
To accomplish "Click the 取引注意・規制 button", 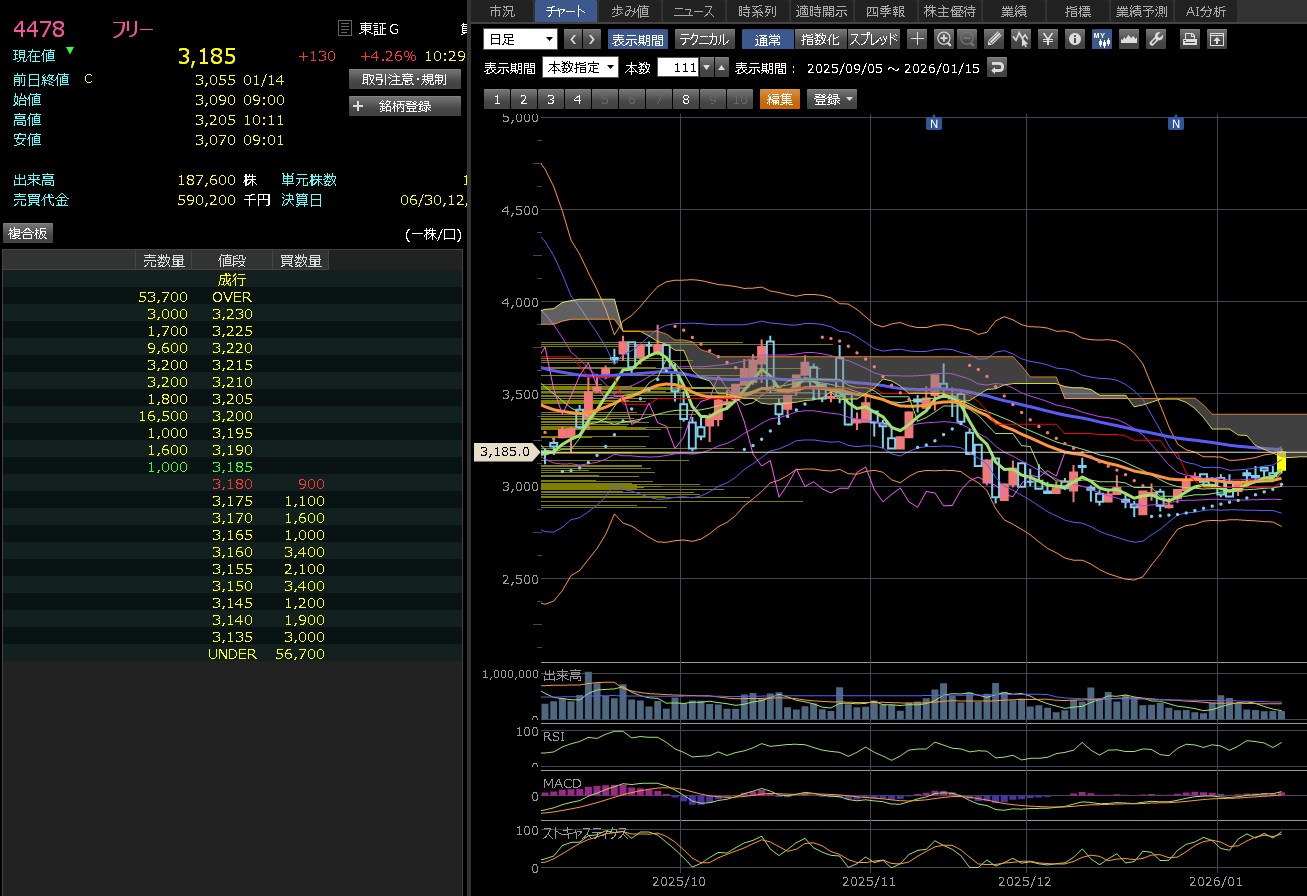I will pos(405,79).
